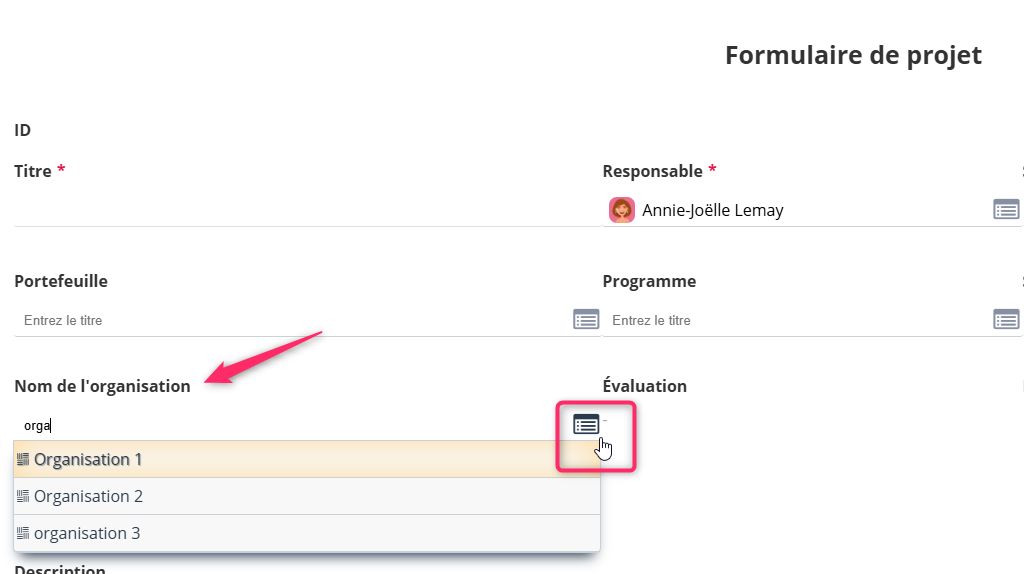
Task: Click the icon beside Organisation 1
Action: [x=23, y=459]
